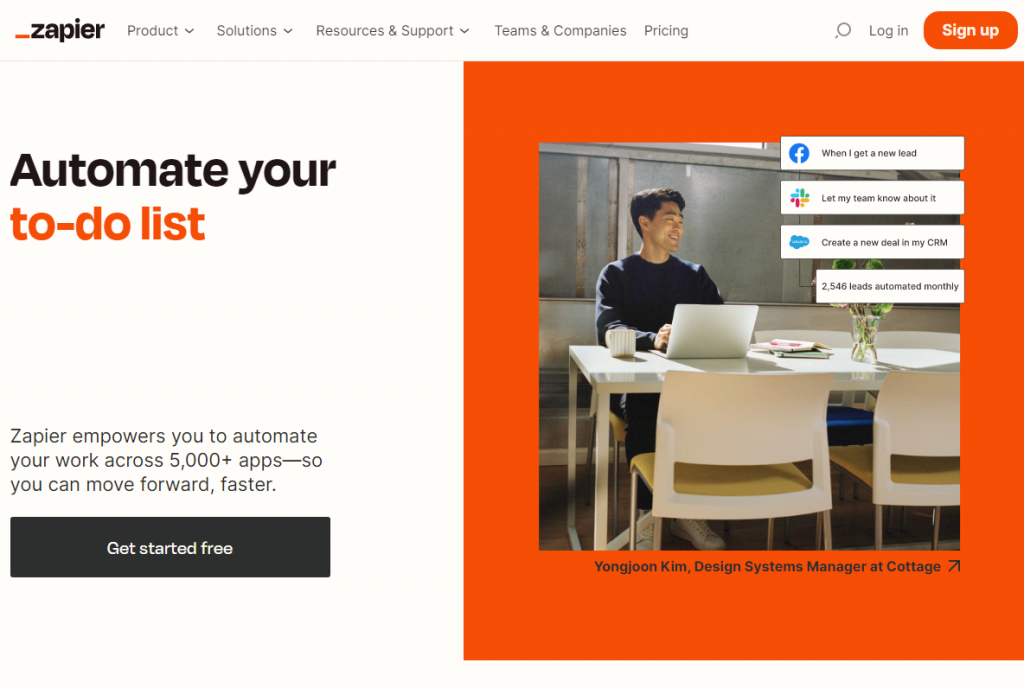The width and height of the screenshot is (1024, 688).
Task: Open the Pricing page
Action: coord(666,31)
